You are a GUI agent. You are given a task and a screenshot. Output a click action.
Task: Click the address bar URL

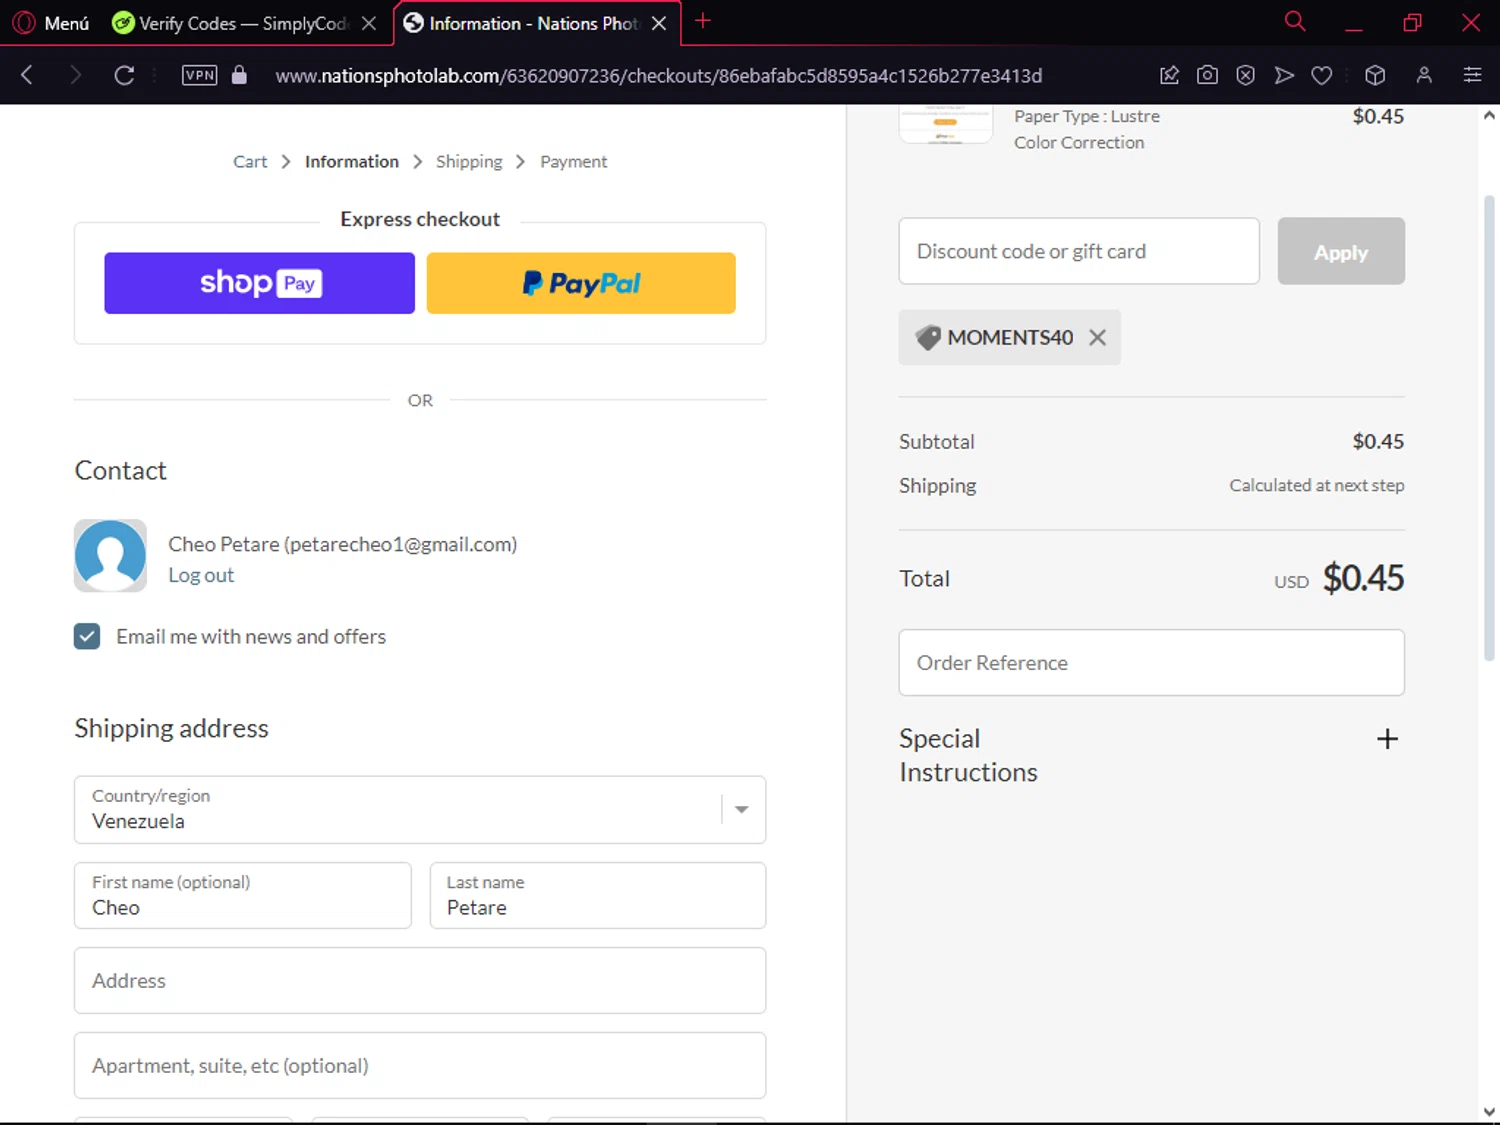(x=658, y=76)
